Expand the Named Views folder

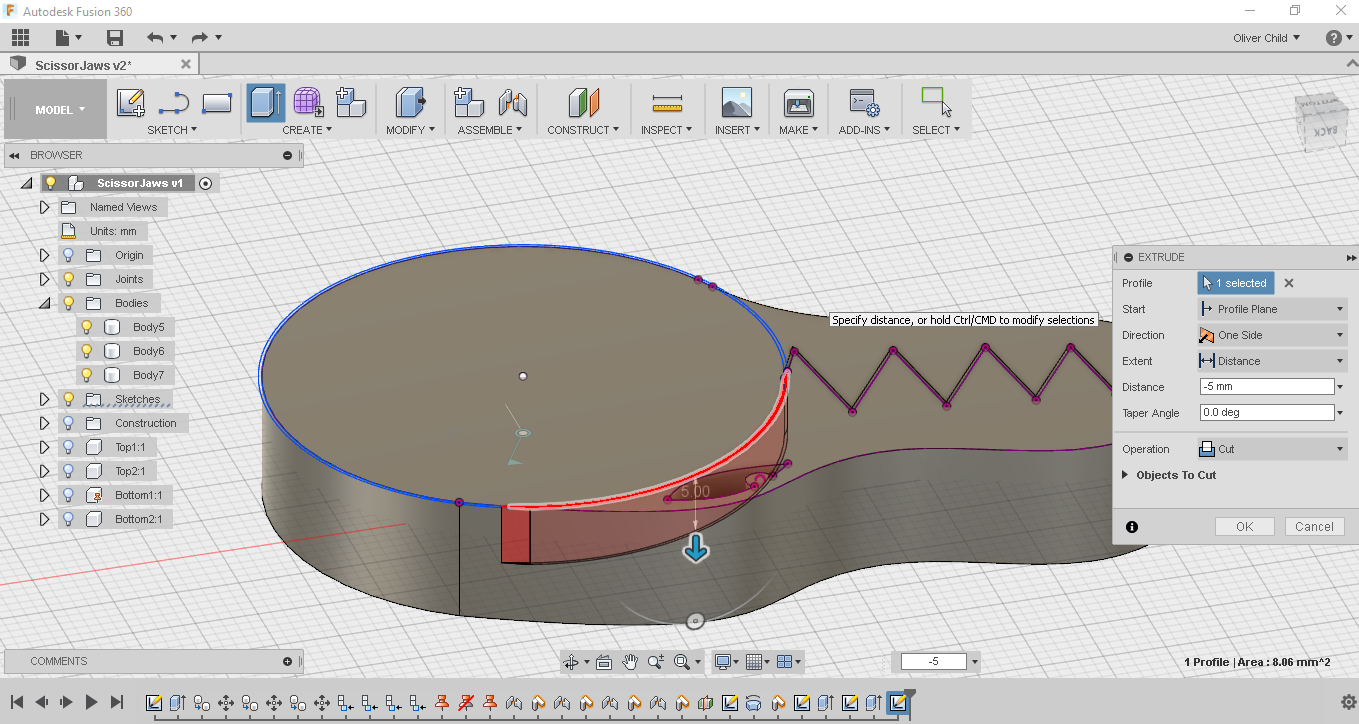pyautogui.click(x=44, y=207)
